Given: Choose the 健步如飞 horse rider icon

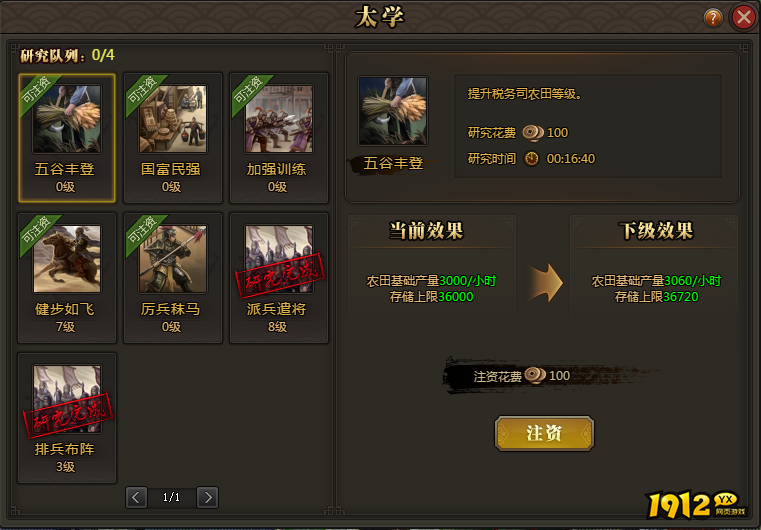Looking at the screenshot, I should [67, 259].
